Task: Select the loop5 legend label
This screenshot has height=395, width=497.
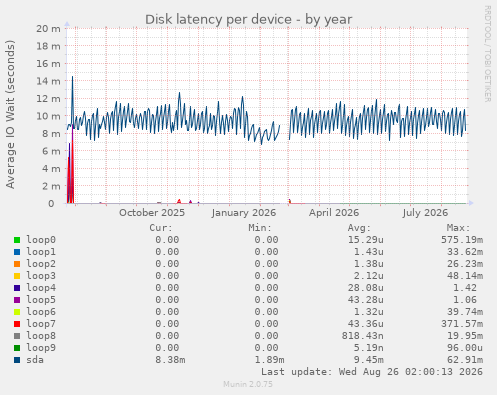Action: tap(41, 300)
